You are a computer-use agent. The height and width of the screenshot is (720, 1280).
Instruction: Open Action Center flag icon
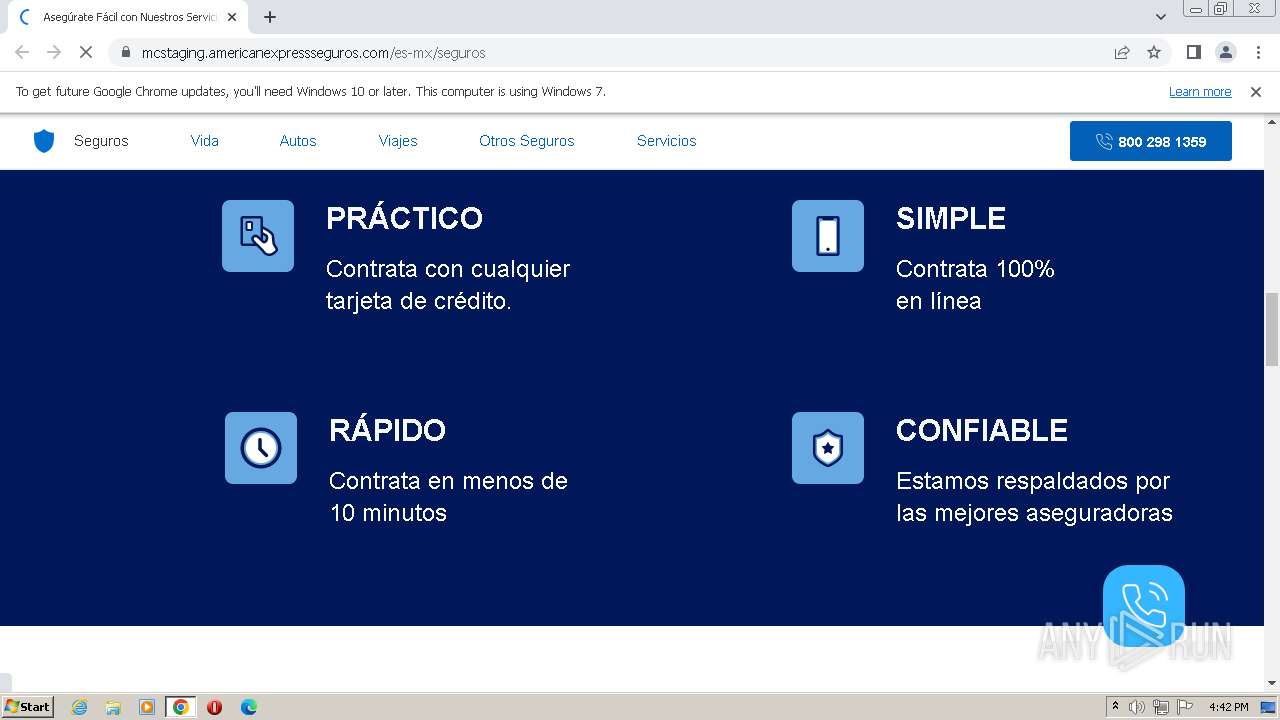click(1185, 707)
